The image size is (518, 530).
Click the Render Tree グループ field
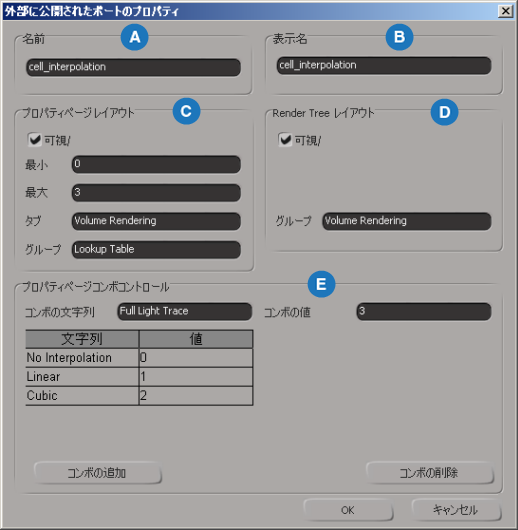(407, 221)
